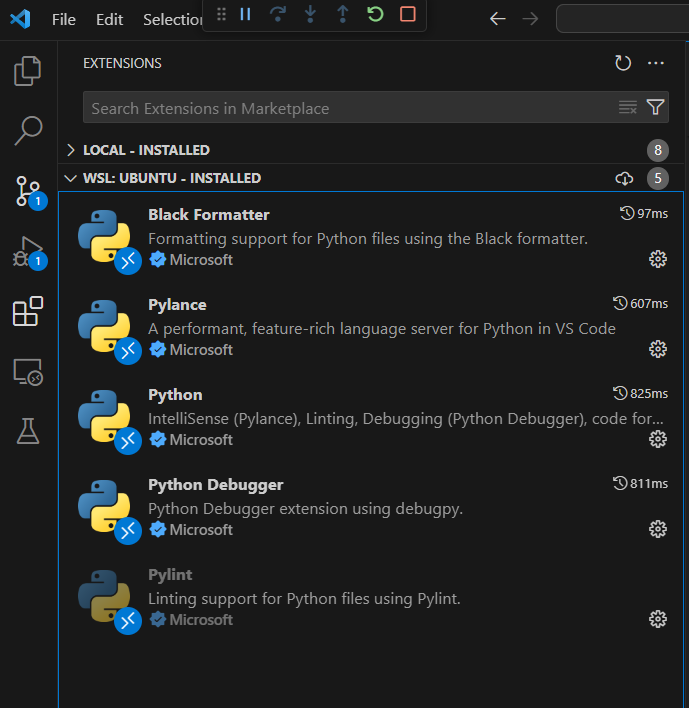Open Python Debugger manage gear

pos(658,529)
